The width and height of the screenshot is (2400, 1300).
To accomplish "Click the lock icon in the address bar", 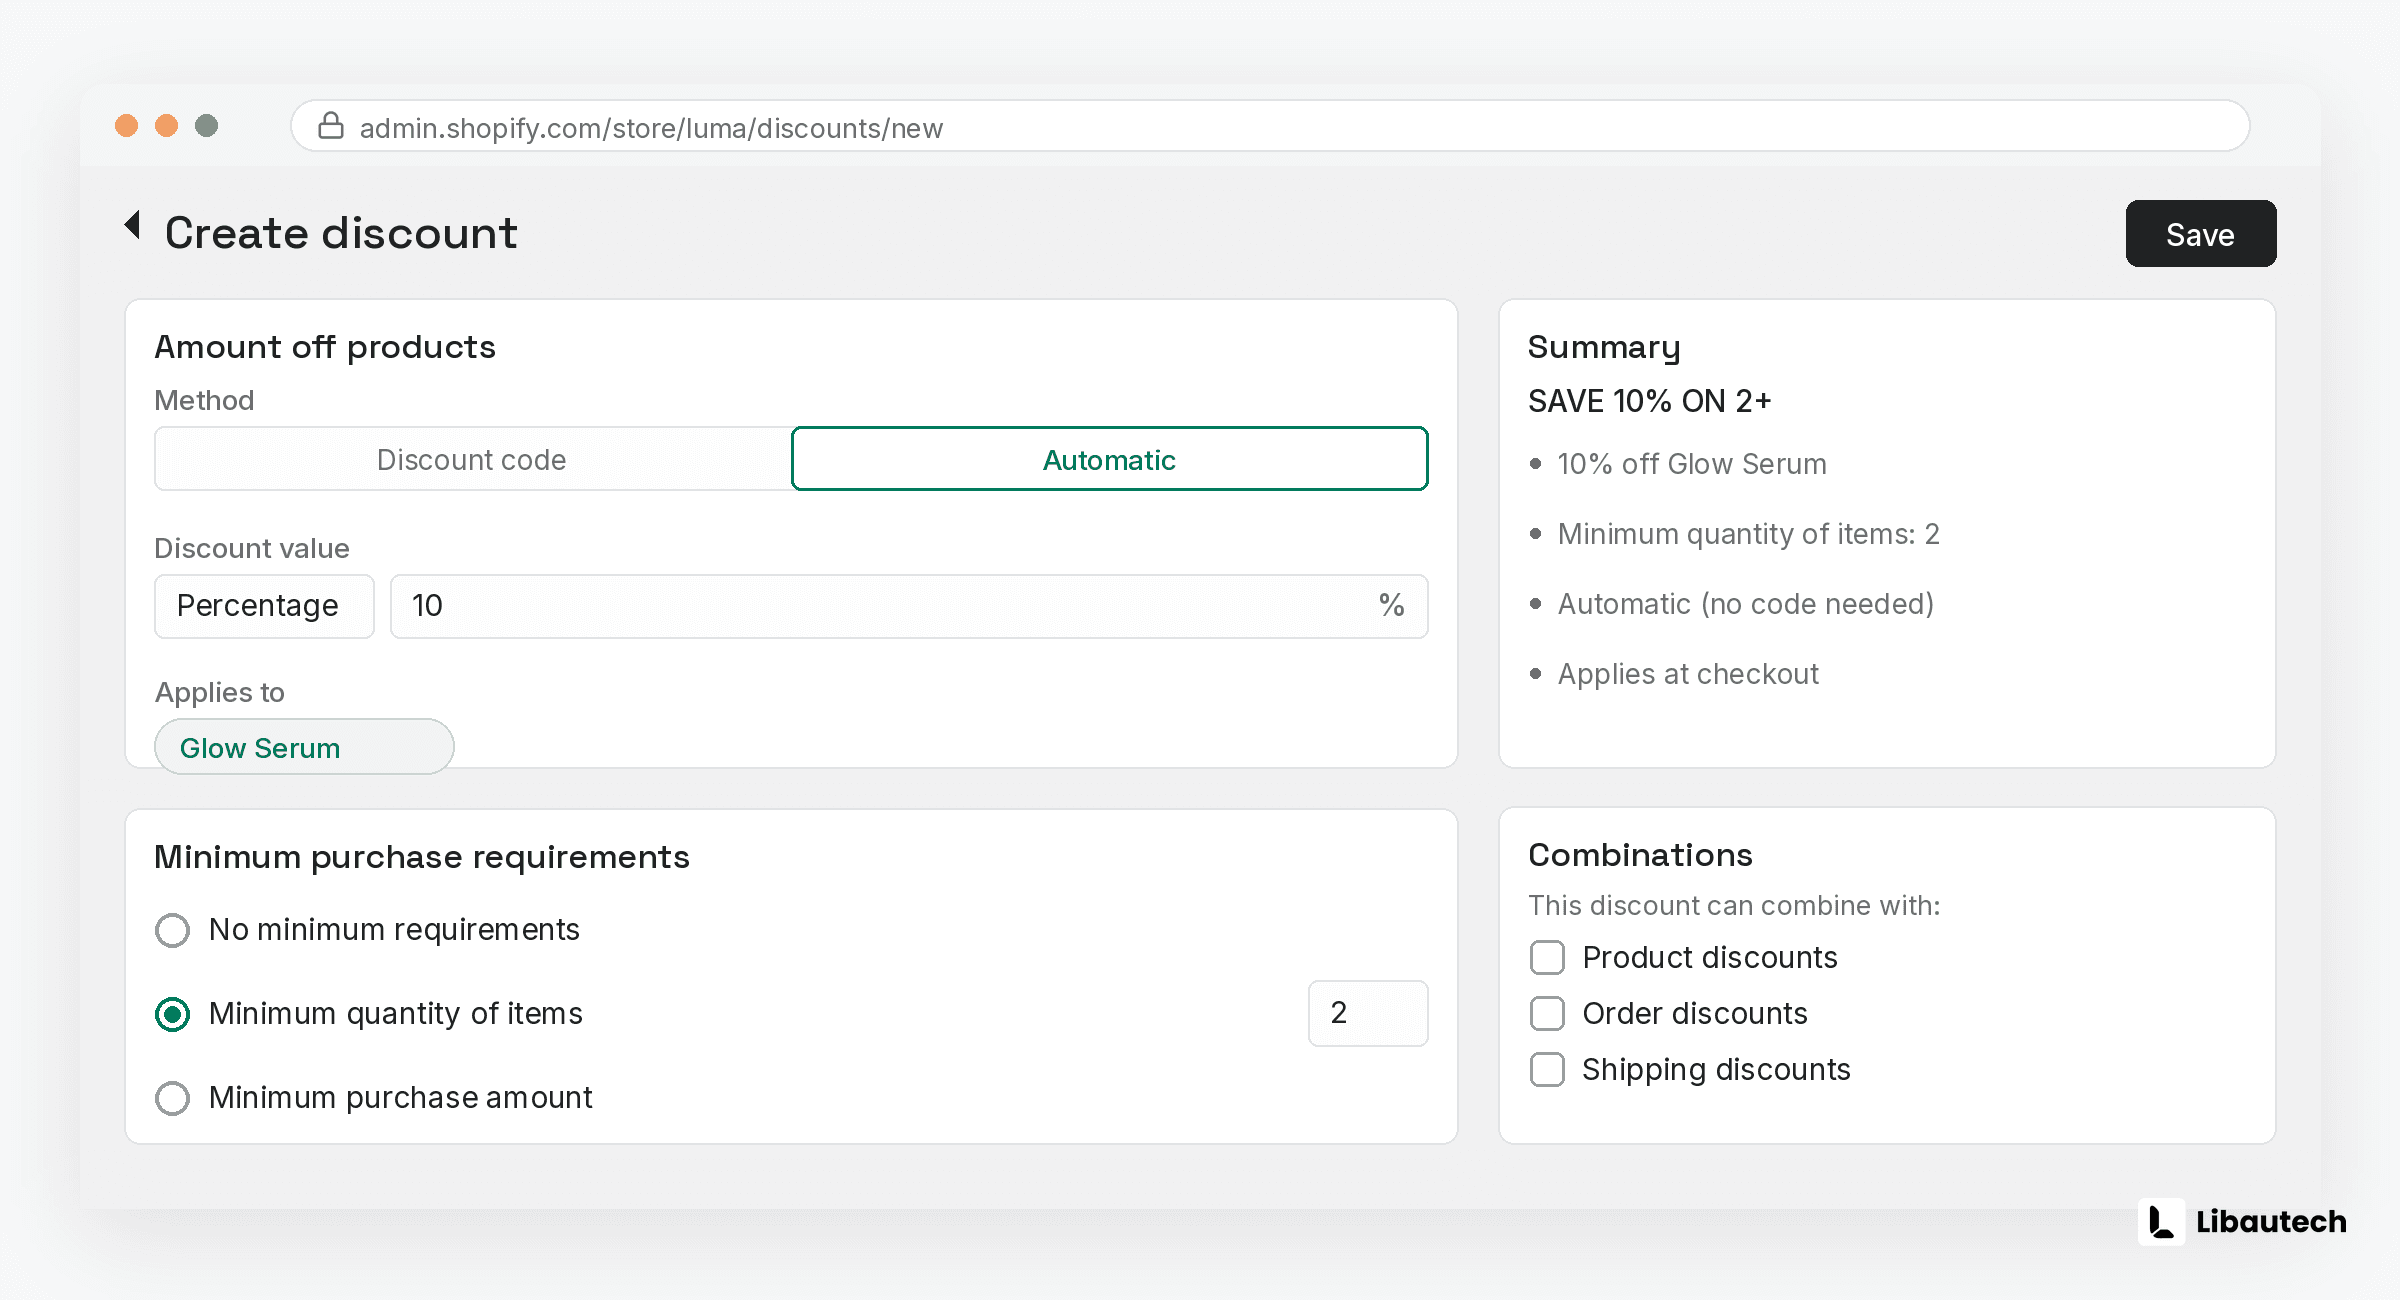I will (331, 126).
